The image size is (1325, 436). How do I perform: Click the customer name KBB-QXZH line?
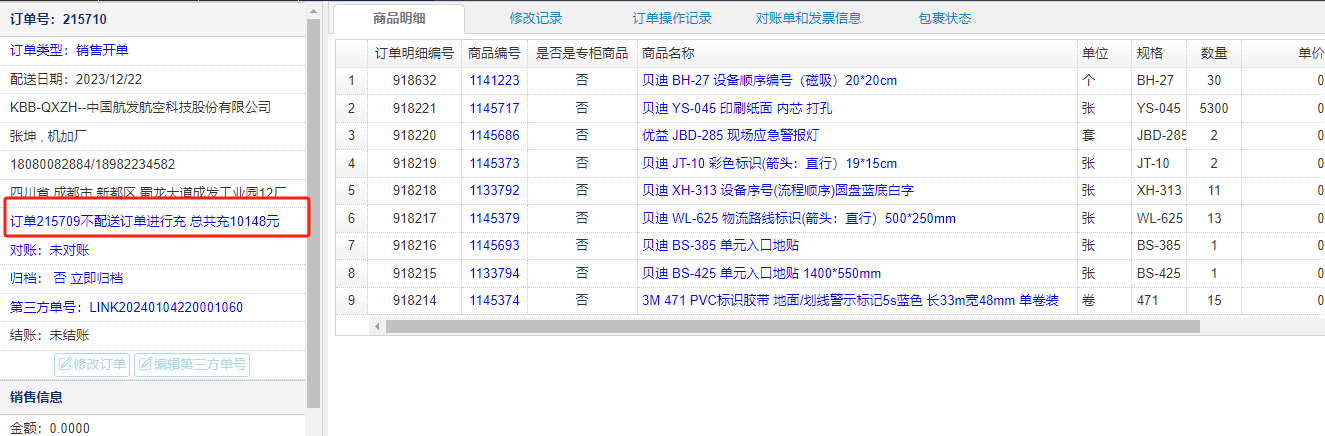point(141,107)
